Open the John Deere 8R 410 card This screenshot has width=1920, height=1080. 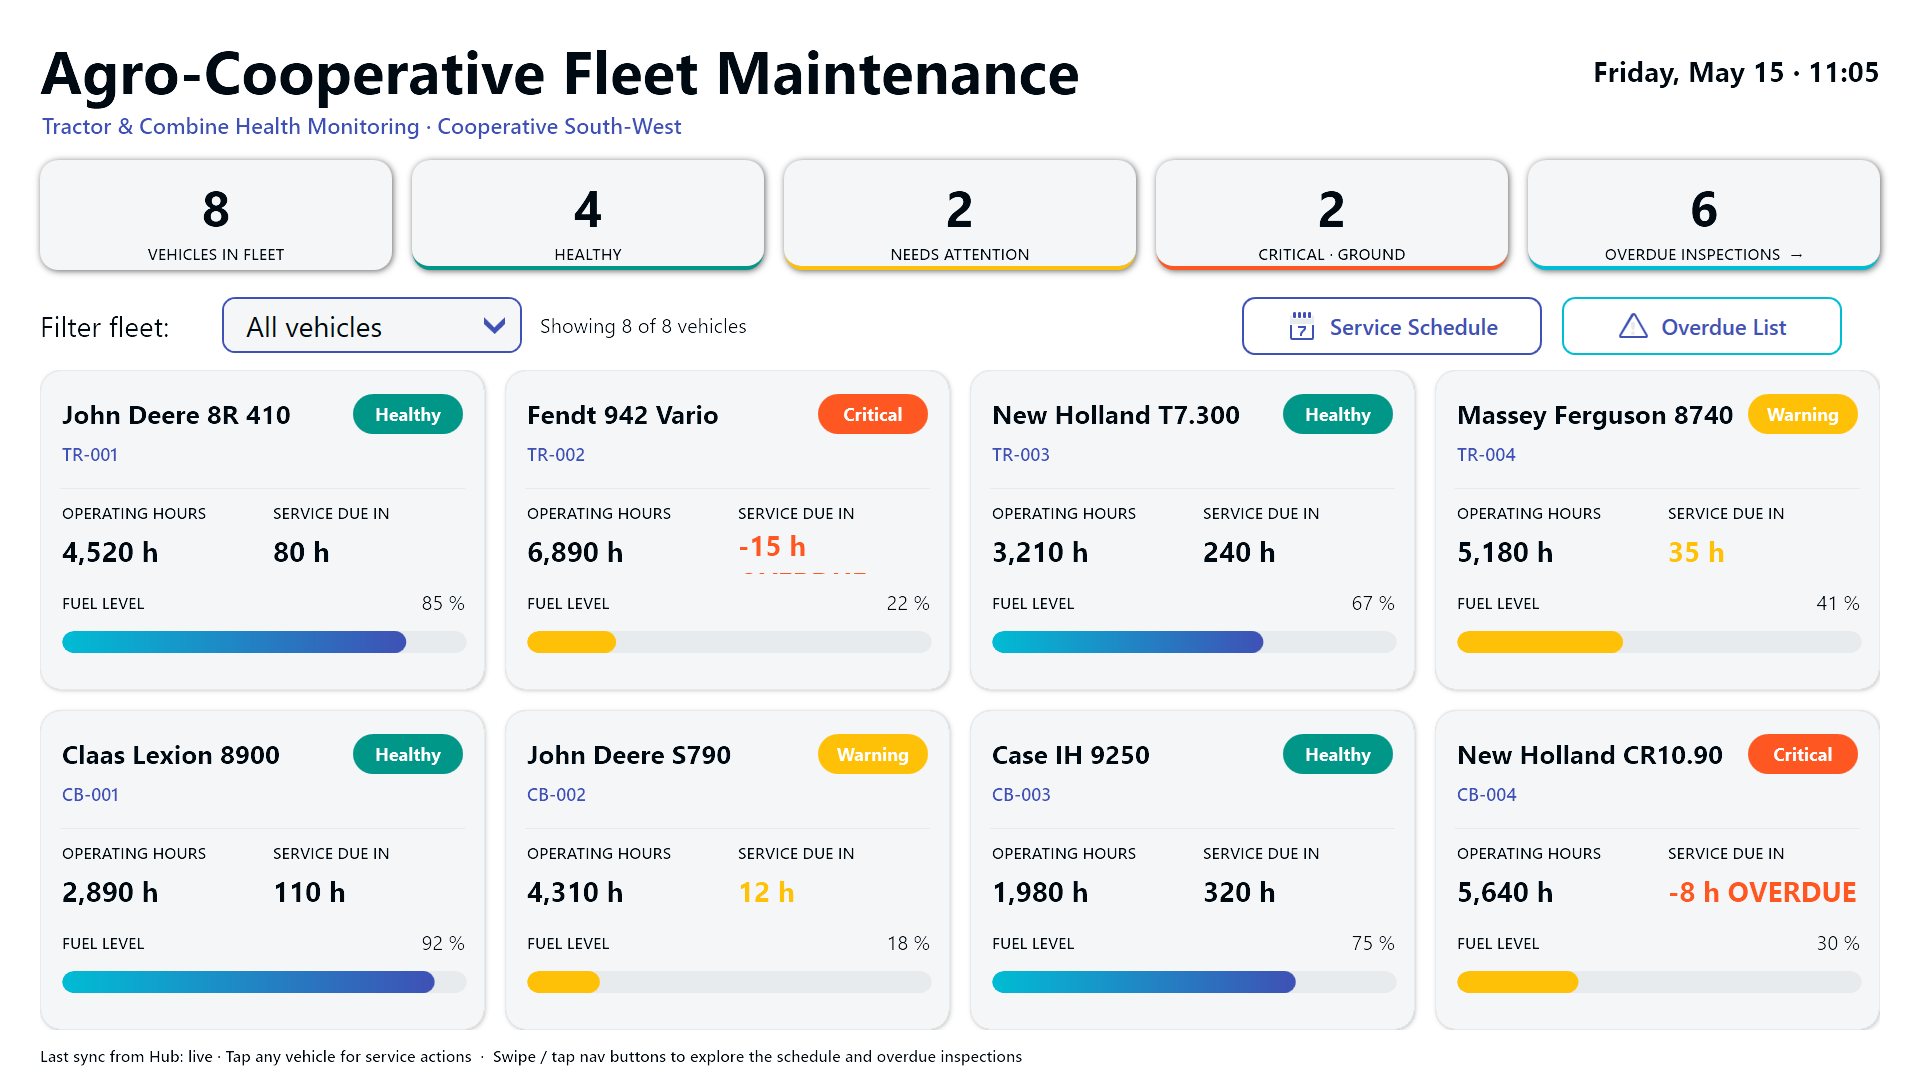tap(263, 530)
